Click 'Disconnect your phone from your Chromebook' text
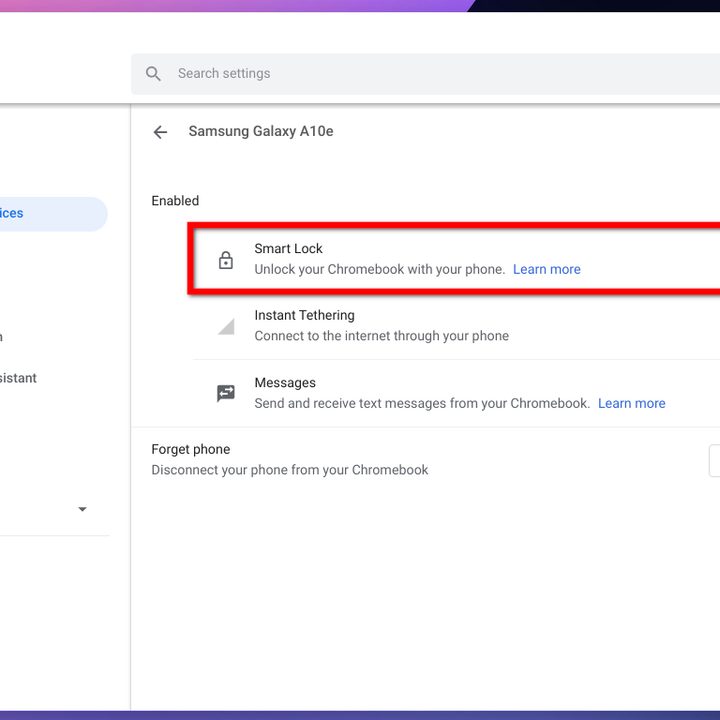The image size is (720, 720). (x=290, y=470)
